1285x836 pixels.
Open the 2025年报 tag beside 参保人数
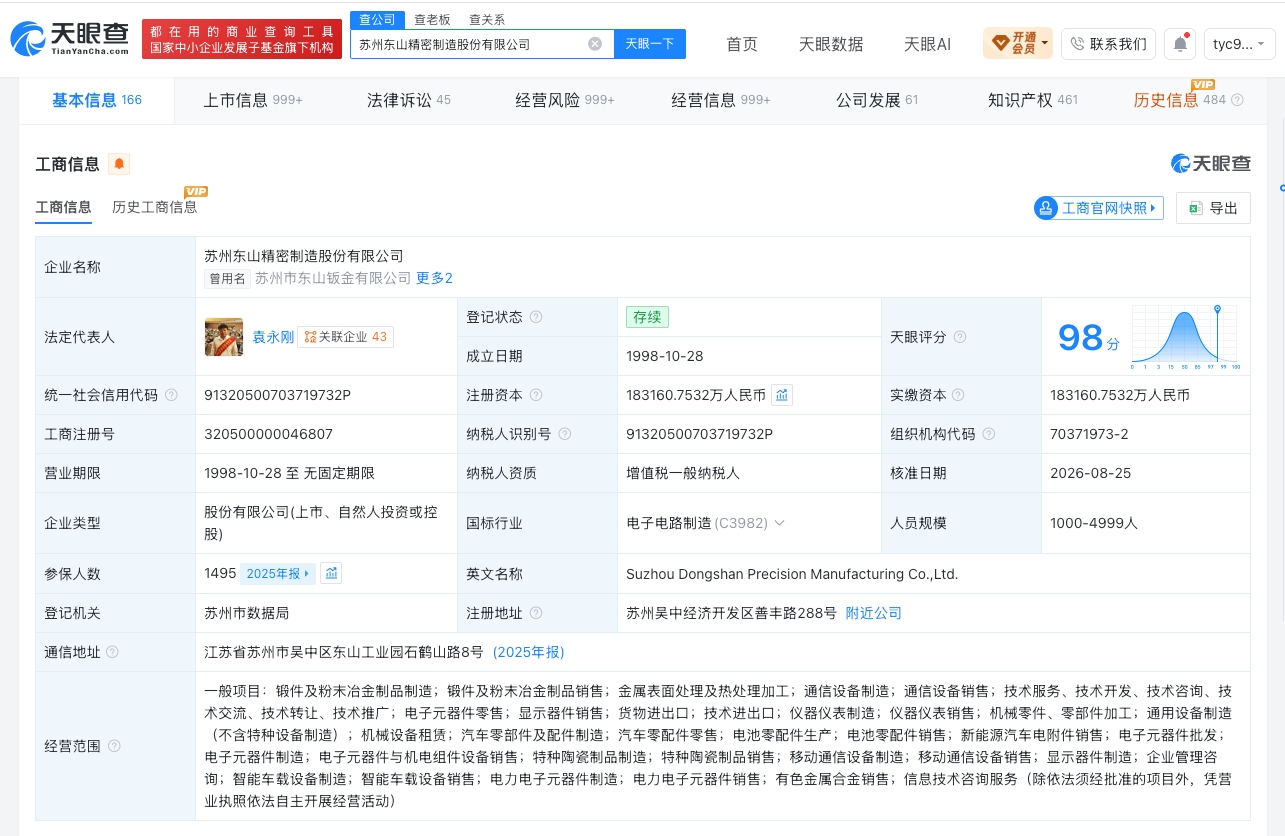[278, 573]
